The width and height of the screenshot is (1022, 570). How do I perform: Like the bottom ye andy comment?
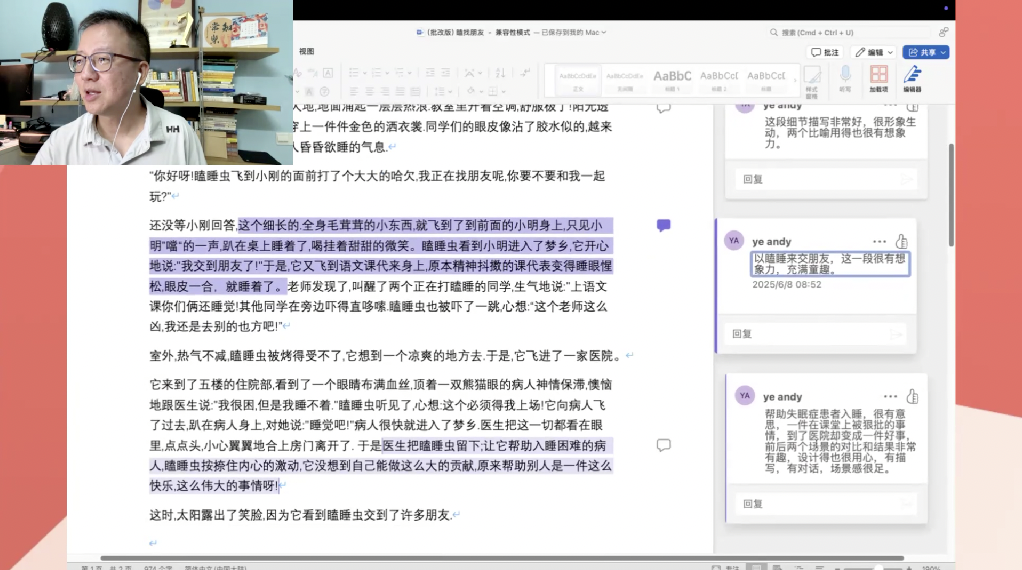click(911, 397)
